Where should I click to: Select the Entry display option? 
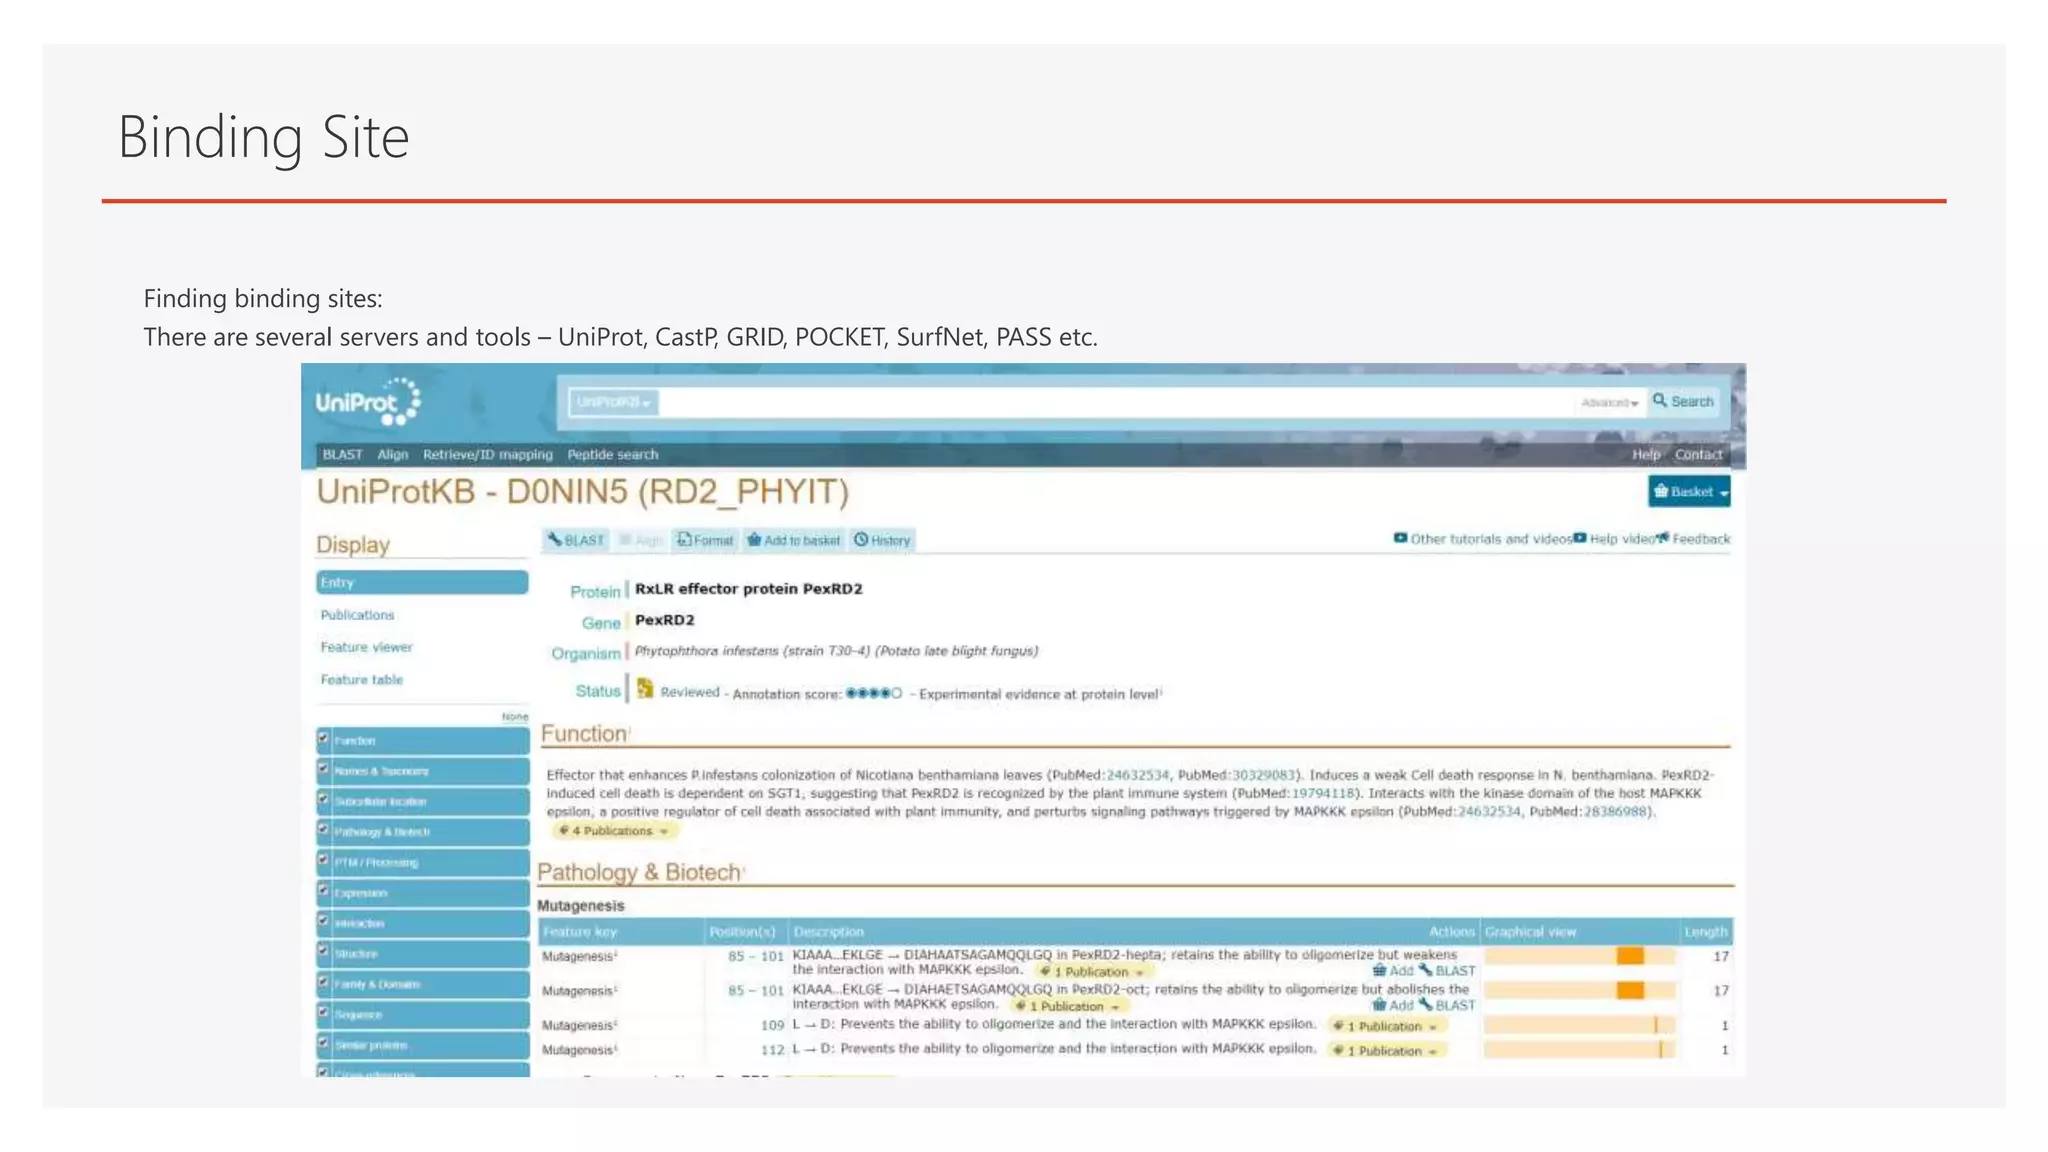[422, 582]
